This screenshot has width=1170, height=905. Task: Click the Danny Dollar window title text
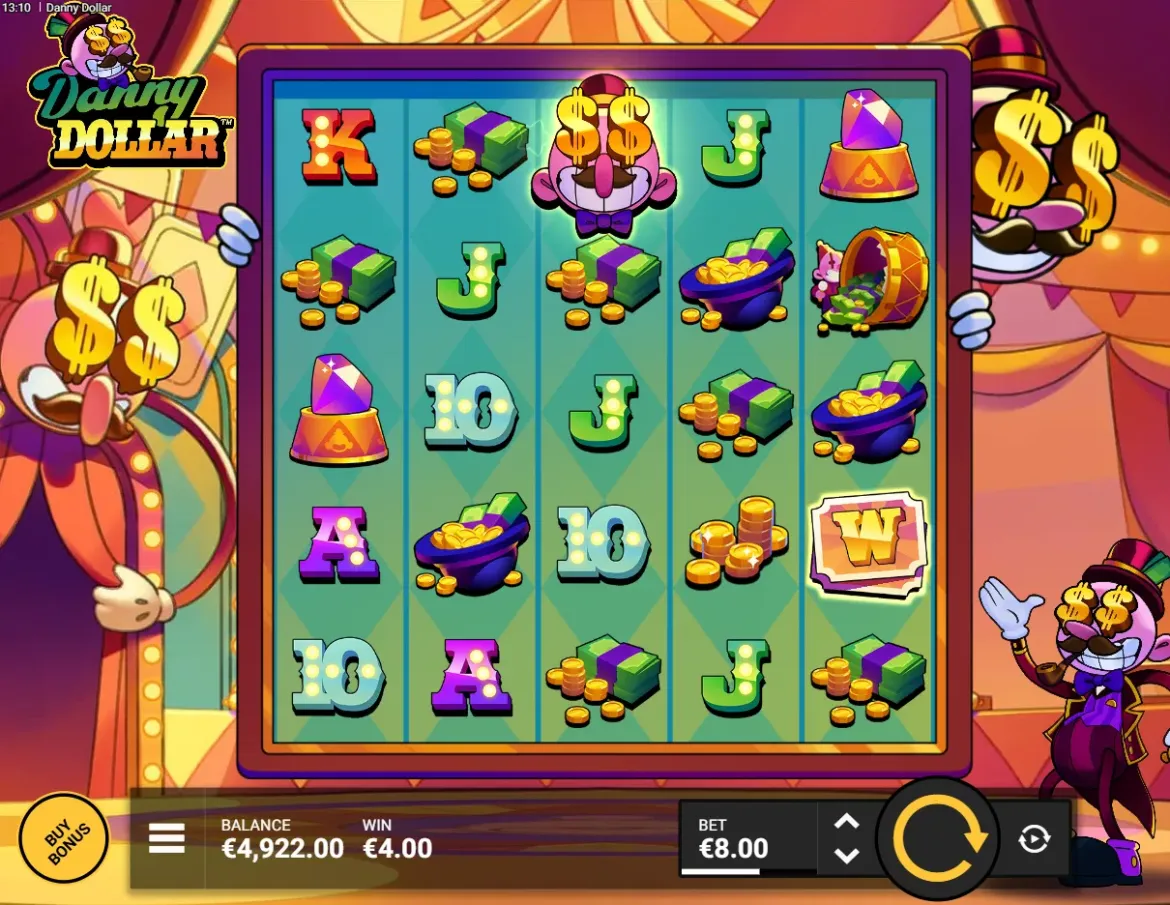click(78, 7)
